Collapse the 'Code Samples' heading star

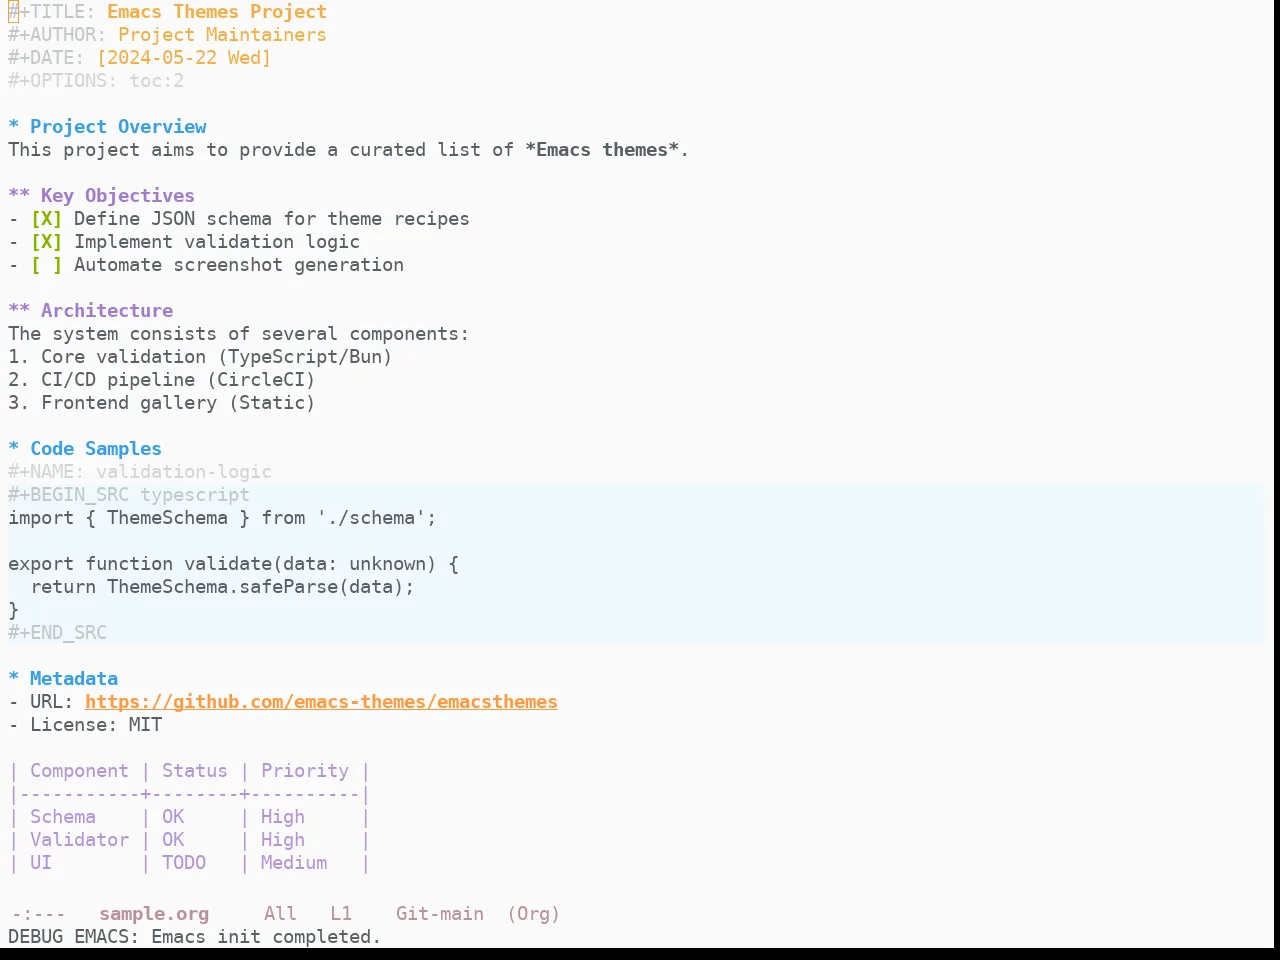coord(14,449)
